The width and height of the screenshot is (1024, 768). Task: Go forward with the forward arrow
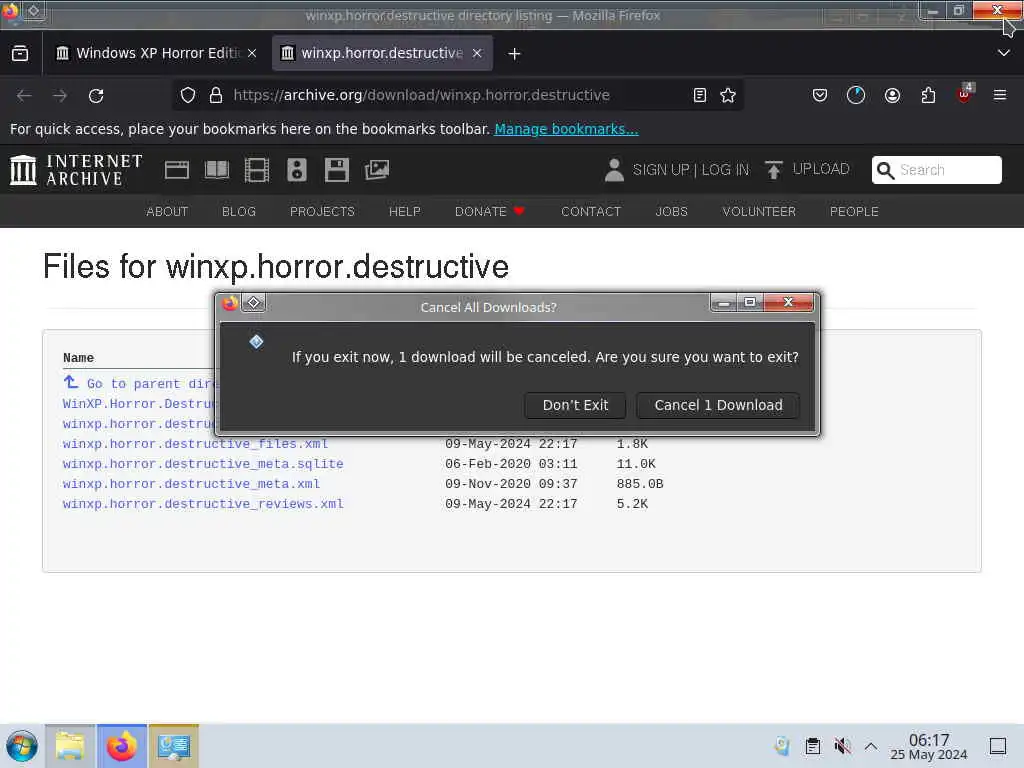60,95
